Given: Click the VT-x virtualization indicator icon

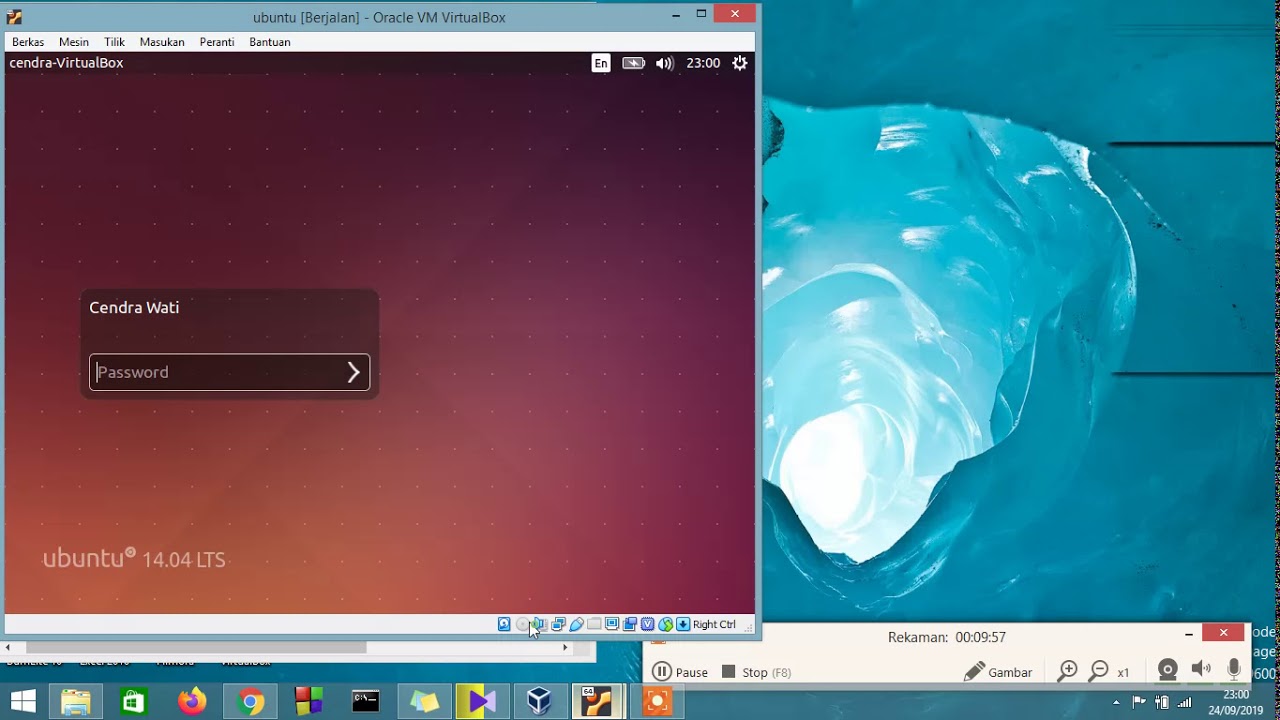Looking at the screenshot, I should point(648,624).
